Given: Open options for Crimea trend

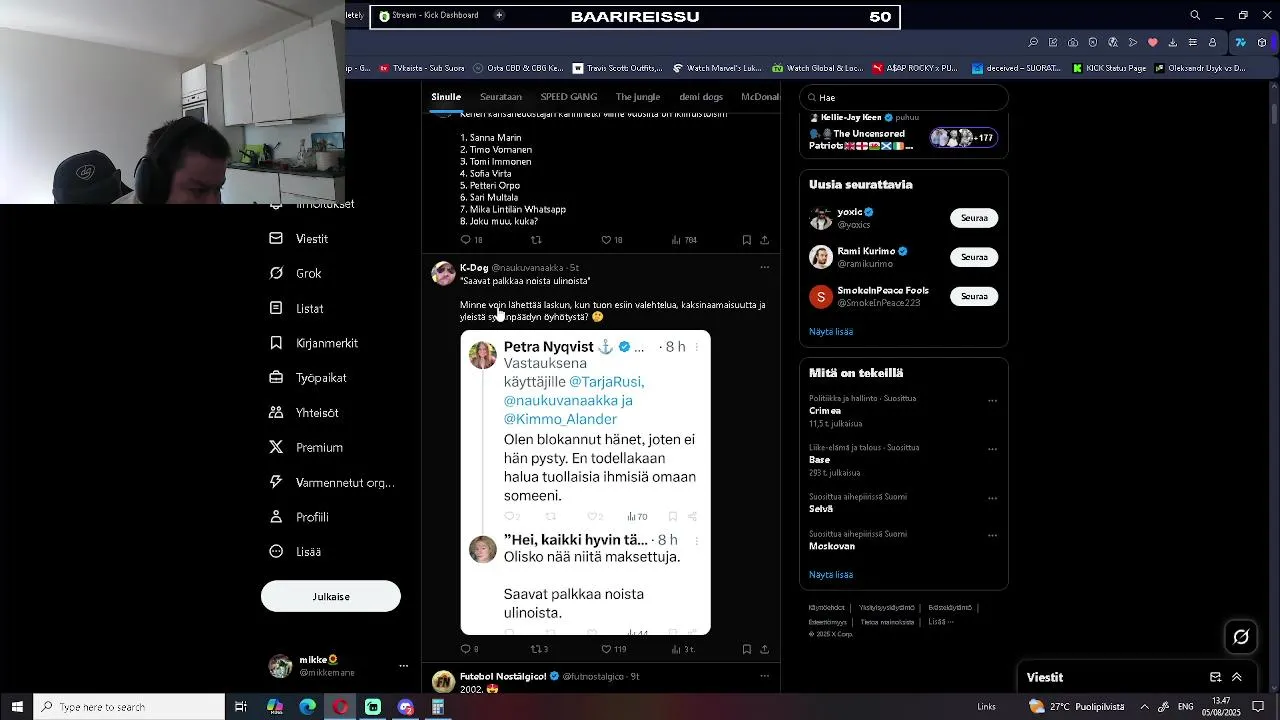Looking at the screenshot, I should point(993,401).
